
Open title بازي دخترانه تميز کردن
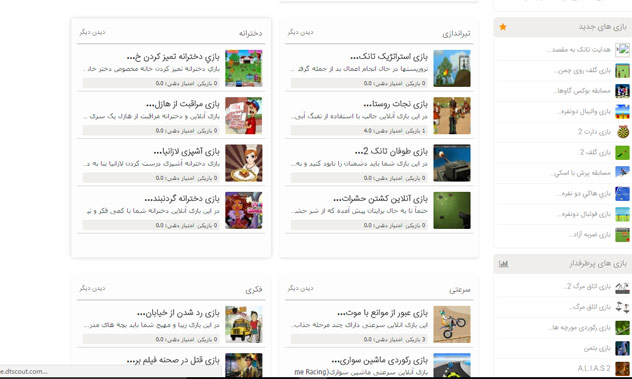point(173,57)
